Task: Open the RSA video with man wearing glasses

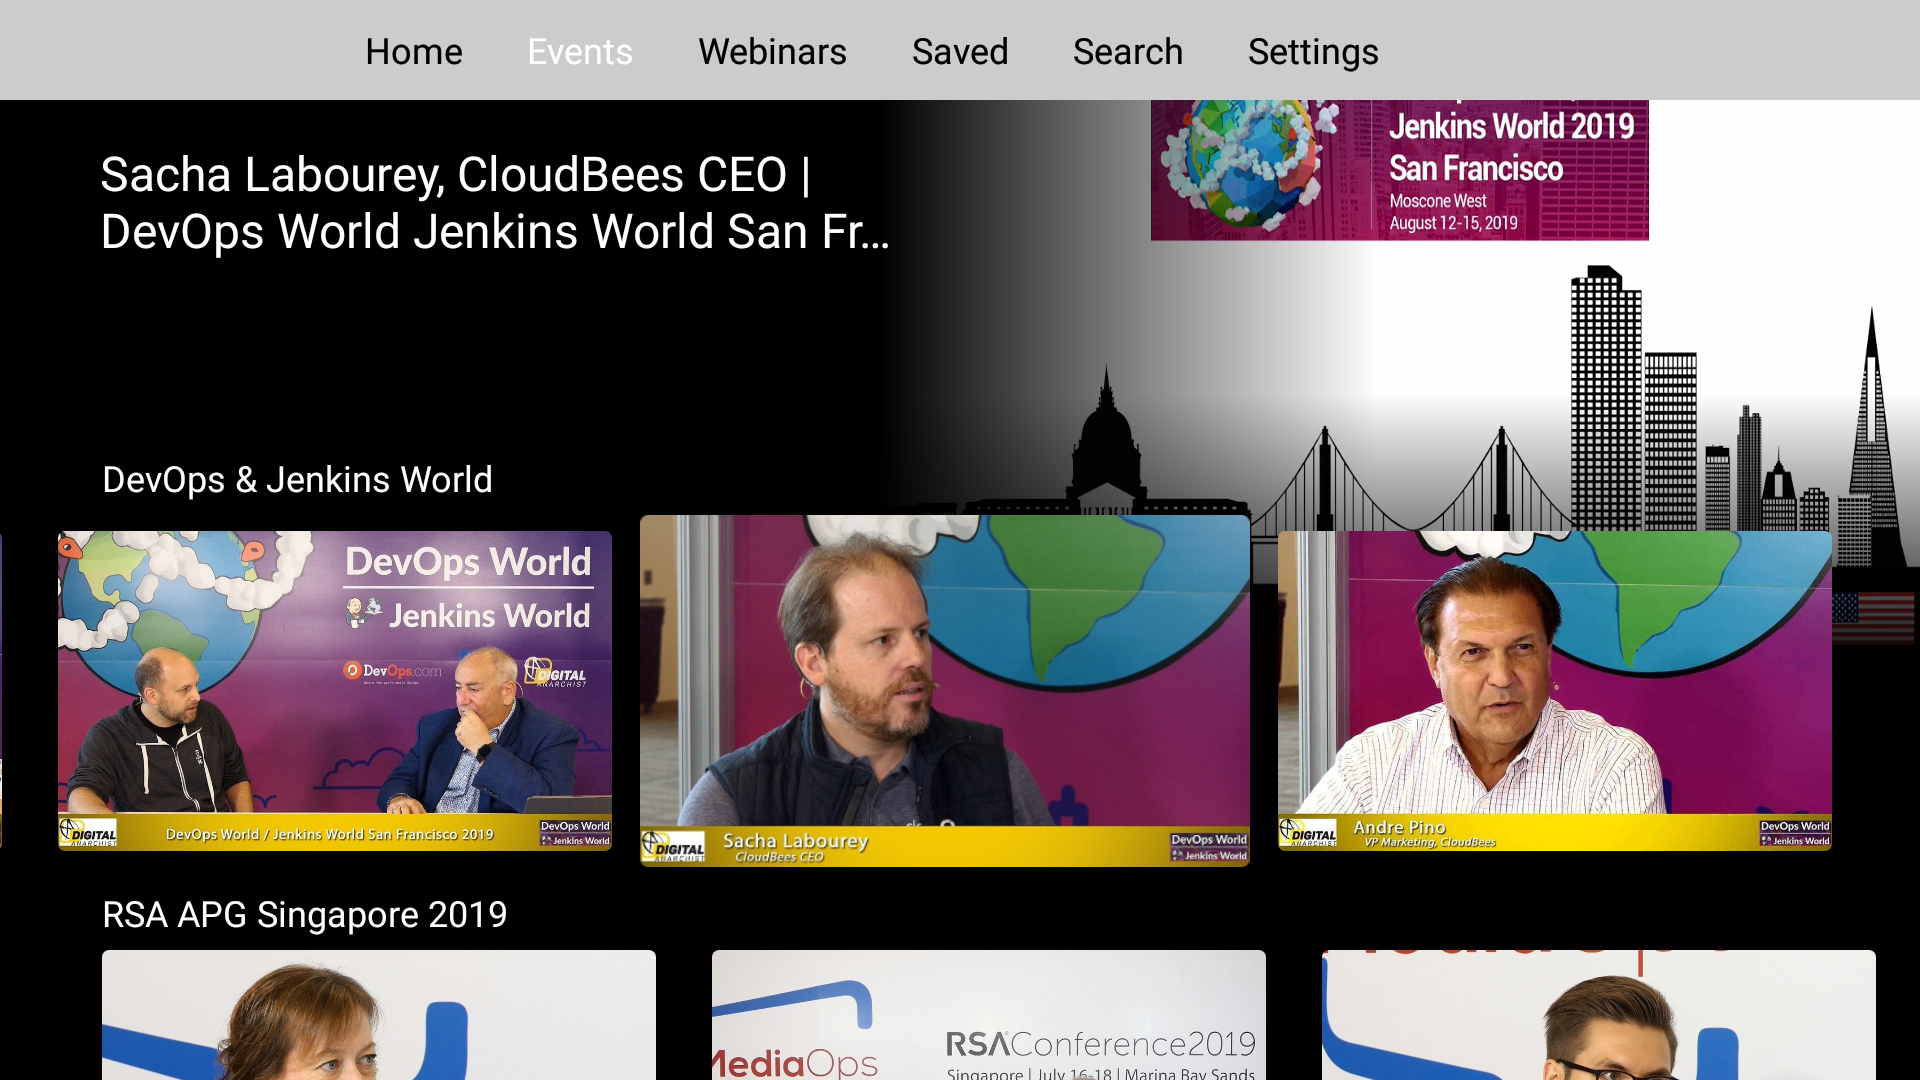Action: 1599,1015
